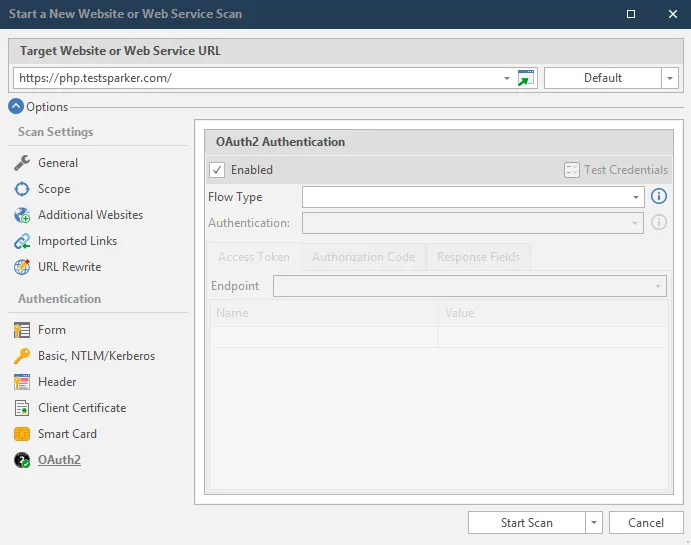Image resolution: width=691 pixels, height=545 pixels.
Task: Click the empty Value cell in first row
Action: click(553, 337)
